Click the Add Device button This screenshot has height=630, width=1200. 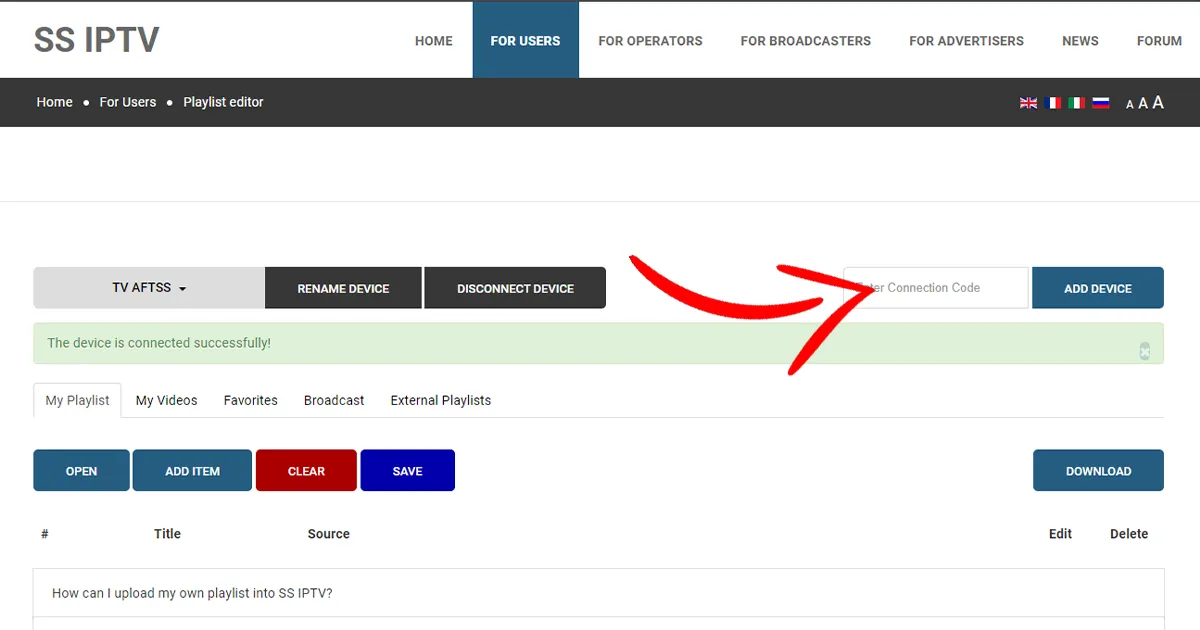coord(1097,288)
